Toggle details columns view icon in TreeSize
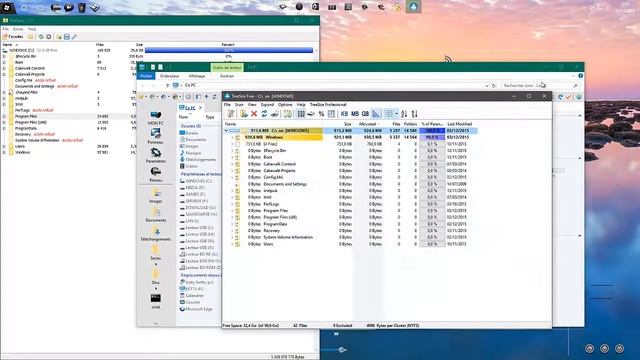The height and width of the screenshot is (360, 640). [x=389, y=114]
